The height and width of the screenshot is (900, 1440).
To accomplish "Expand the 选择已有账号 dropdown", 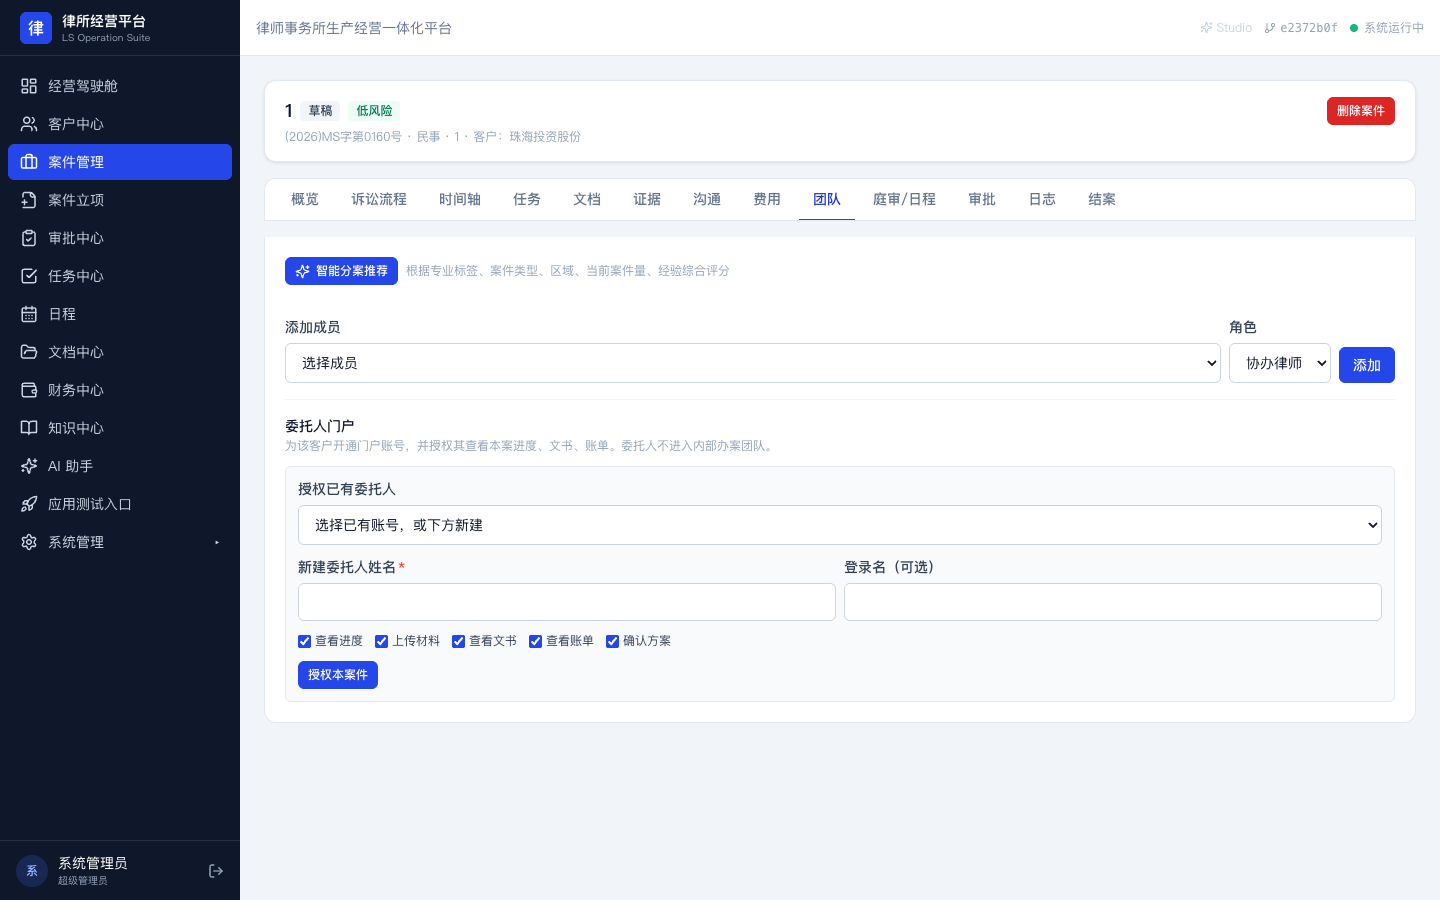I will point(840,525).
